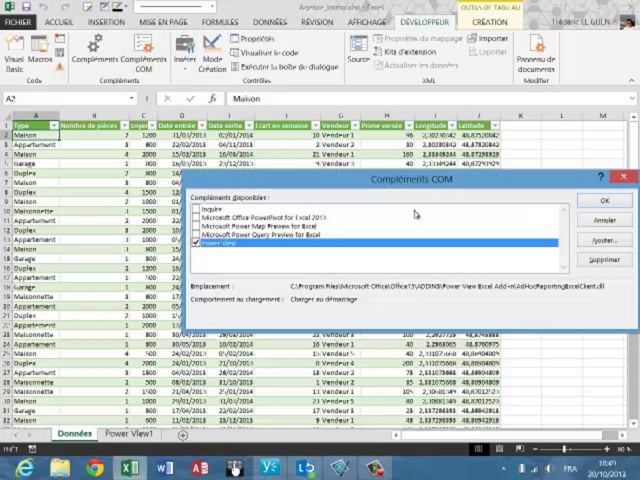Open Yammer from the taskbar
Screen dimensions: 640x480
click(x=270, y=468)
